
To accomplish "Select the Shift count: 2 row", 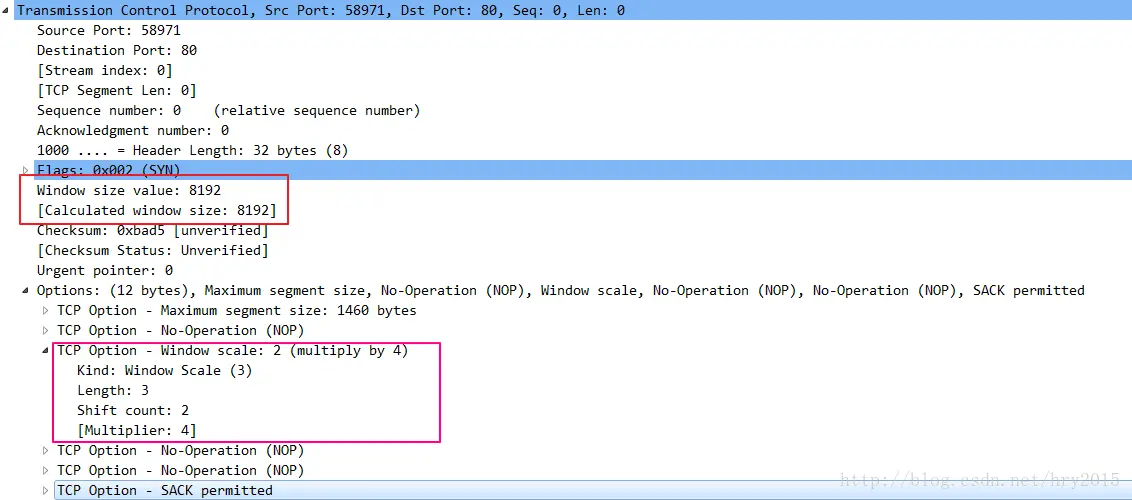I will tap(133, 411).
